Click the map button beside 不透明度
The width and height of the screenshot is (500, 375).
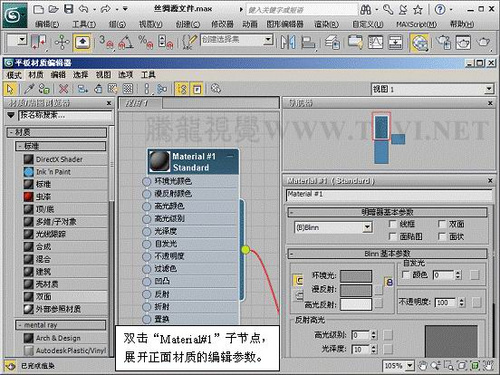pos(477,302)
